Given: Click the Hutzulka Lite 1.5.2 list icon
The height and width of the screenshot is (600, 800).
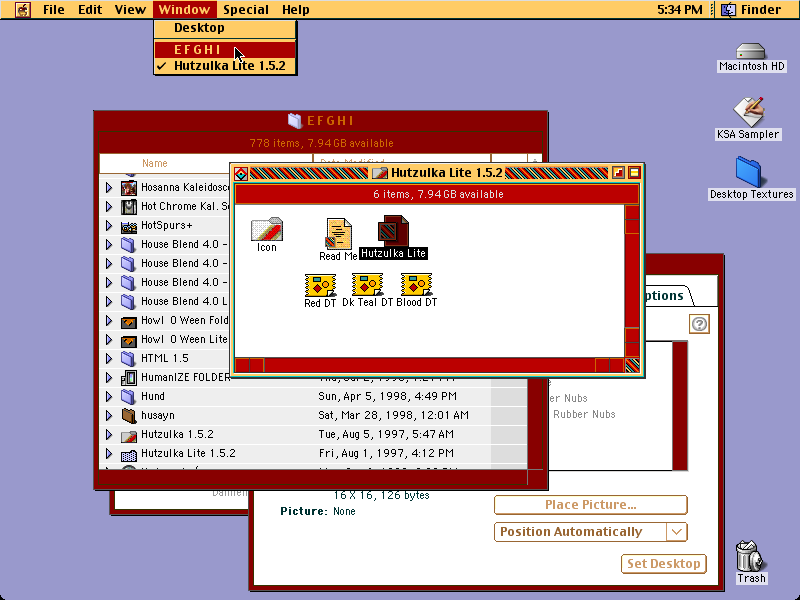Looking at the screenshot, I should [129, 454].
